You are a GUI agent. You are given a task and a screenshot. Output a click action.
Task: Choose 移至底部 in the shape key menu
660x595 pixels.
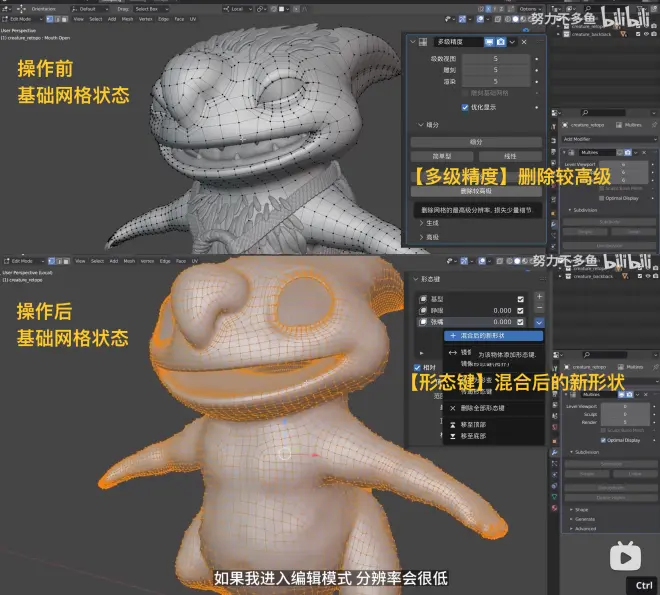(x=493, y=436)
